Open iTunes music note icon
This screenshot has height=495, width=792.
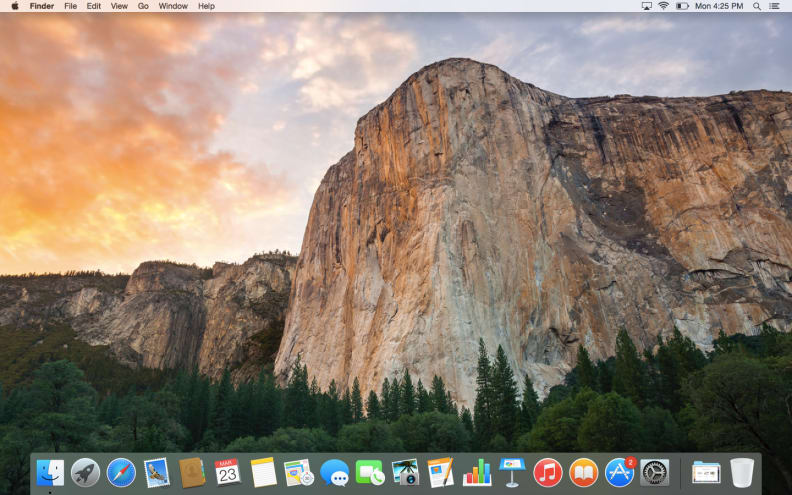tap(548, 473)
